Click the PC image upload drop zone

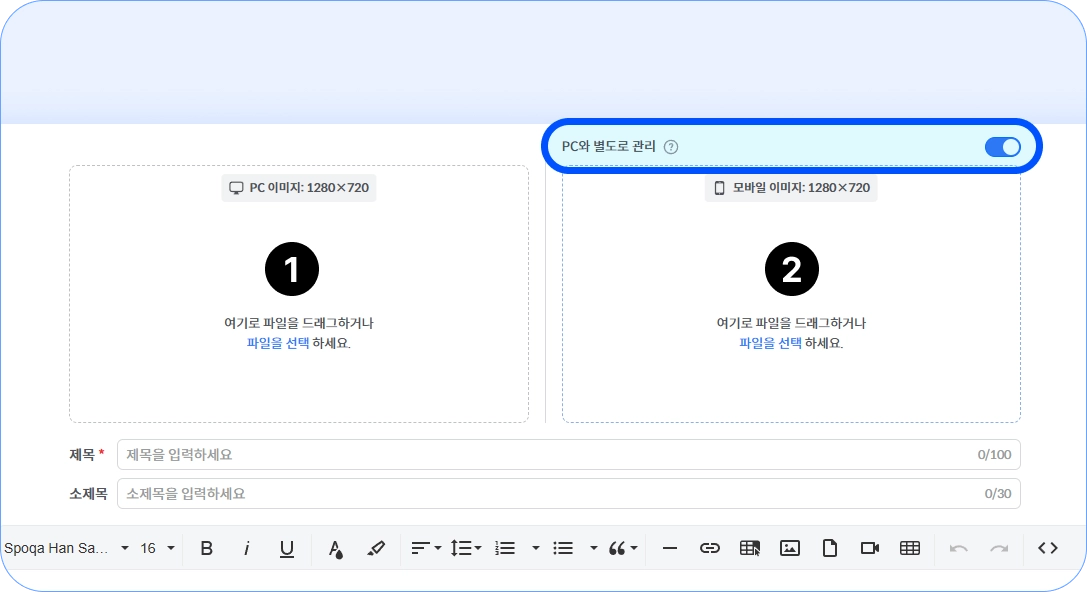point(299,294)
